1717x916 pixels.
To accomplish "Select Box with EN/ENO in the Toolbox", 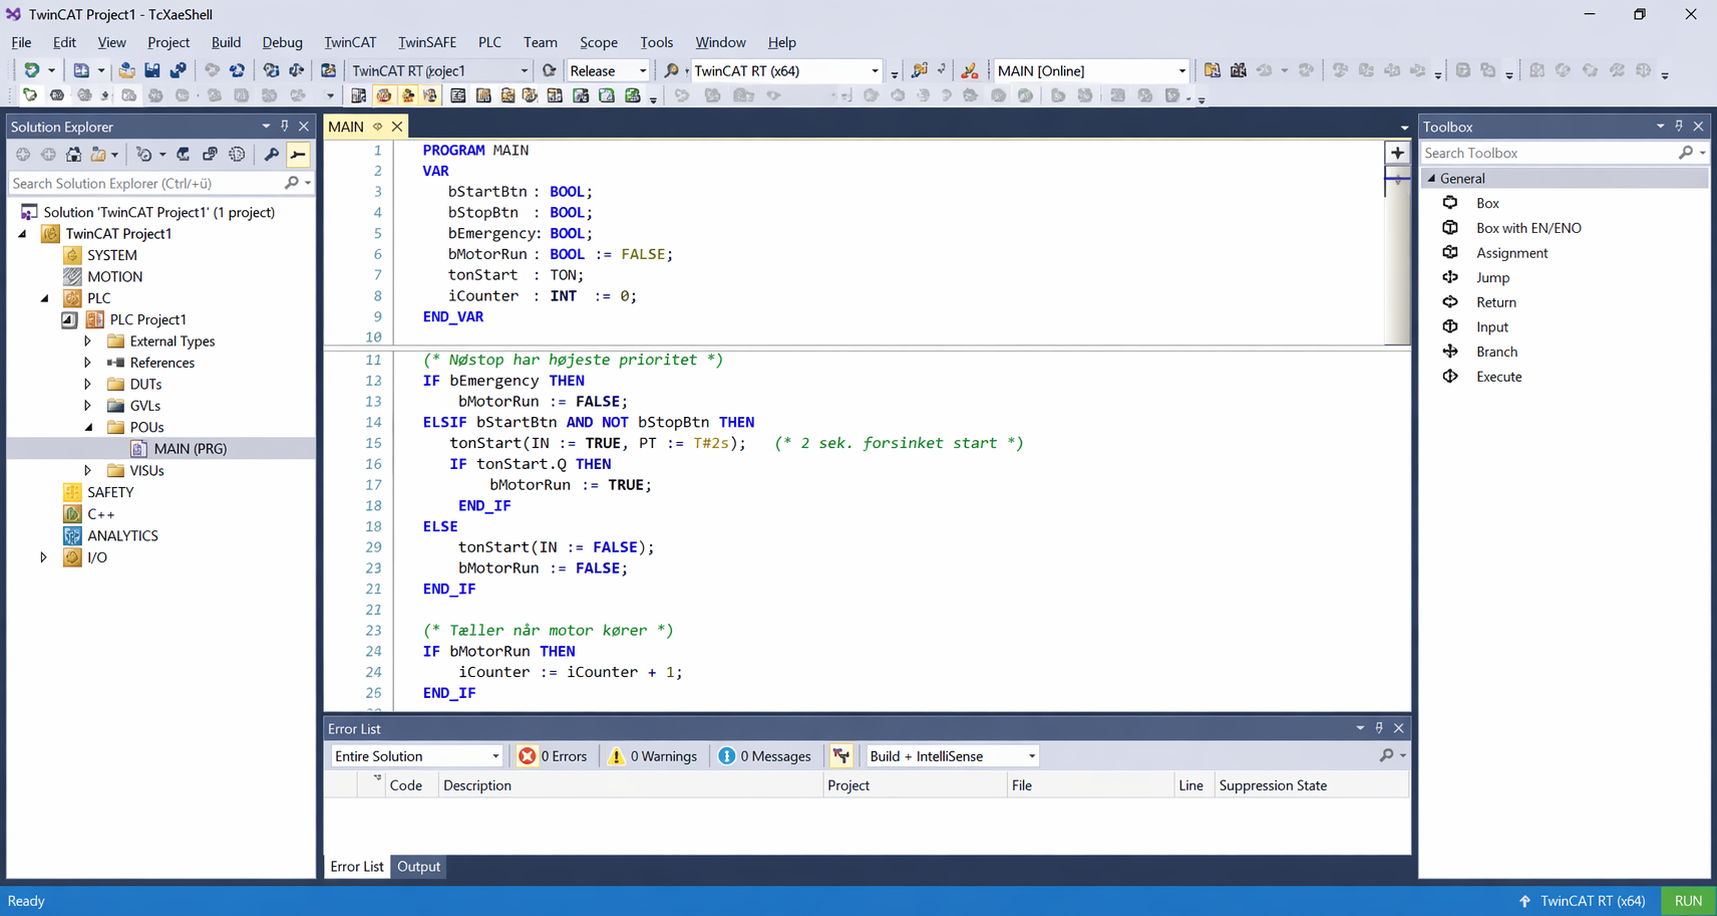I will pos(1528,228).
